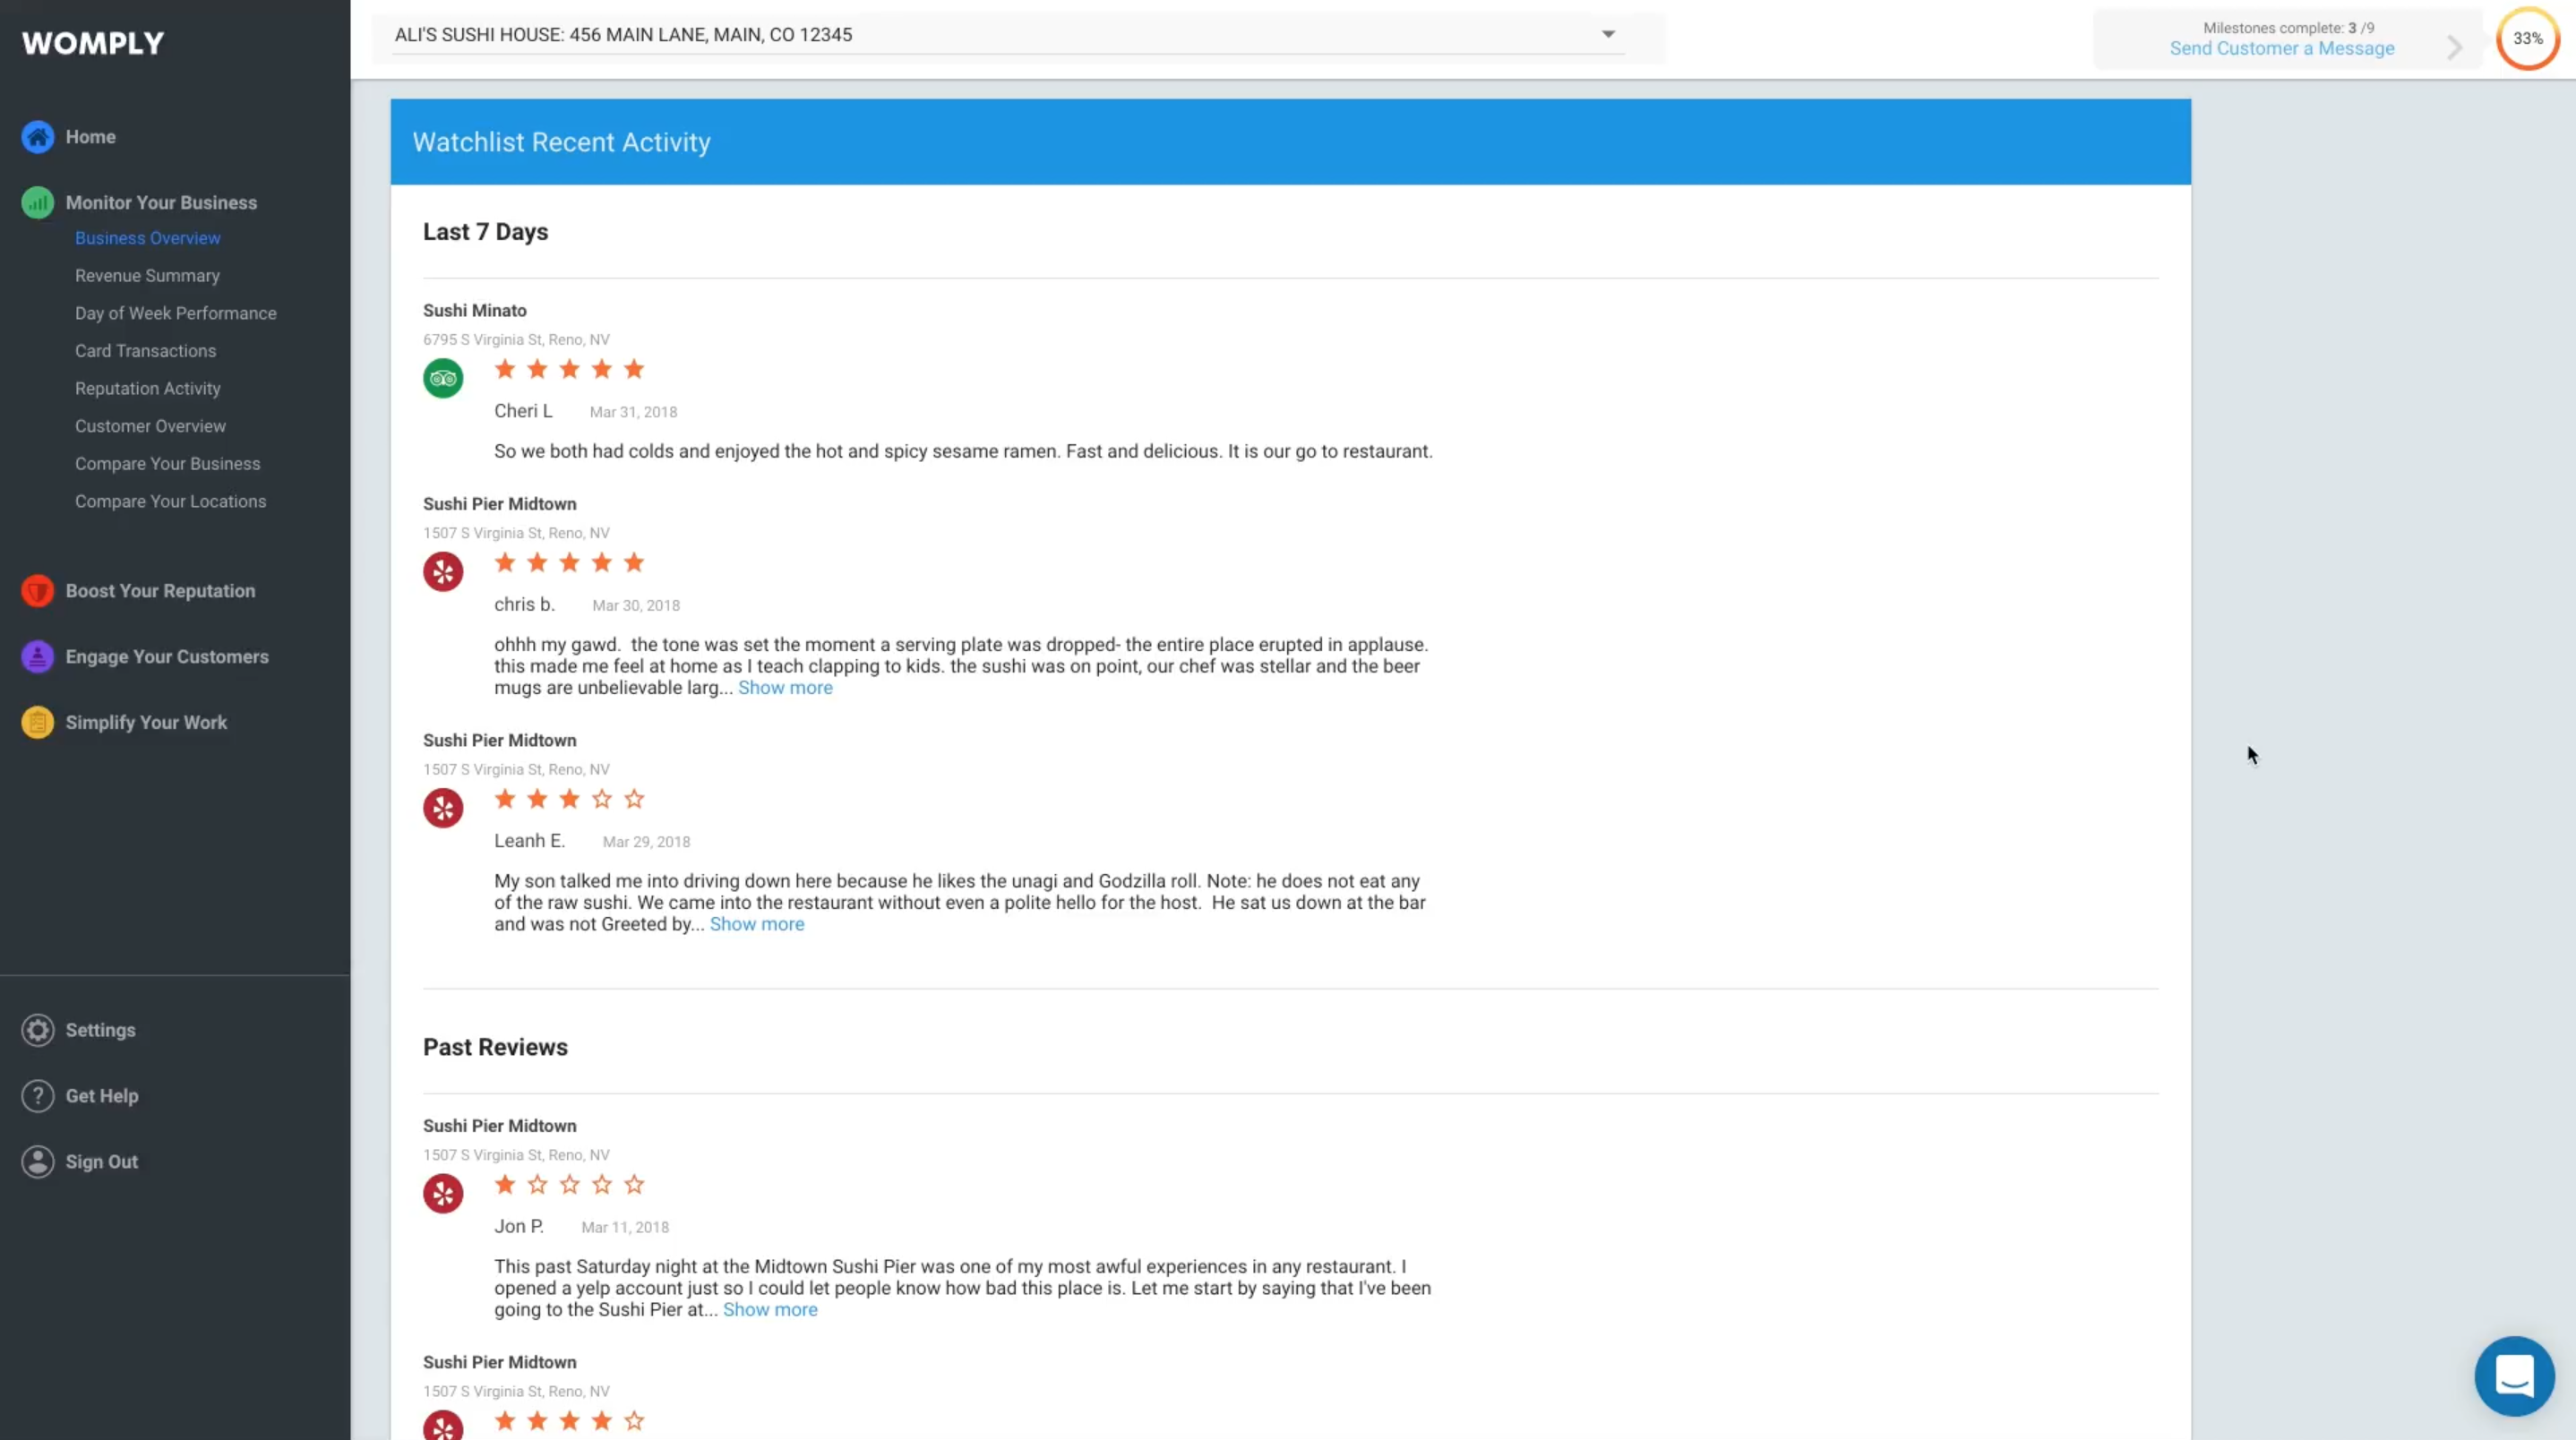The width and height of the screenshot is (2576, 1440).
Task: Open the Settings gear icon
Action: [38, 1030]
